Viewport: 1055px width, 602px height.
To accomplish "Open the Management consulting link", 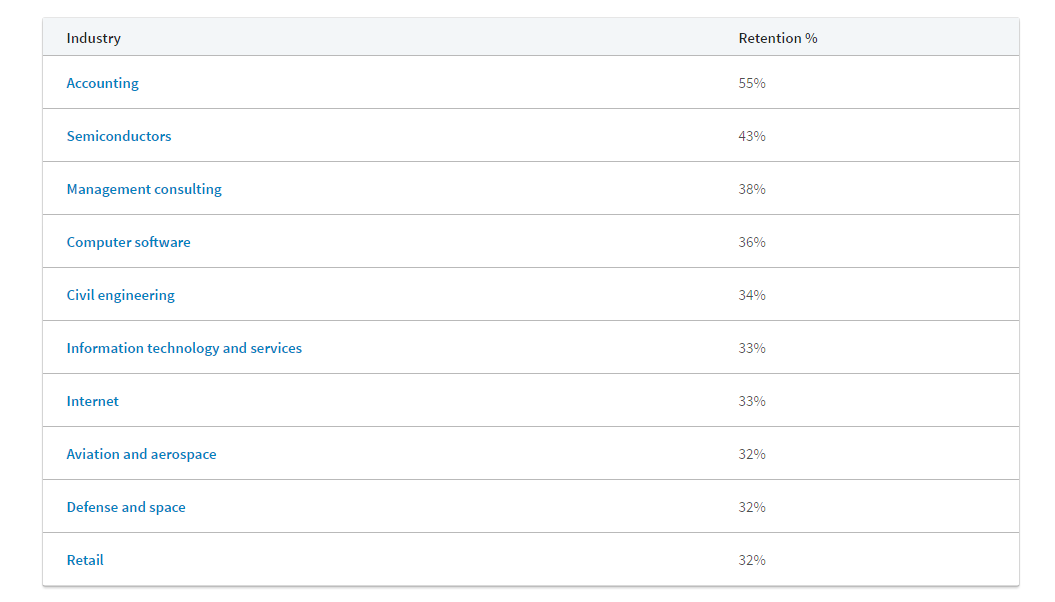I will 143,188.
